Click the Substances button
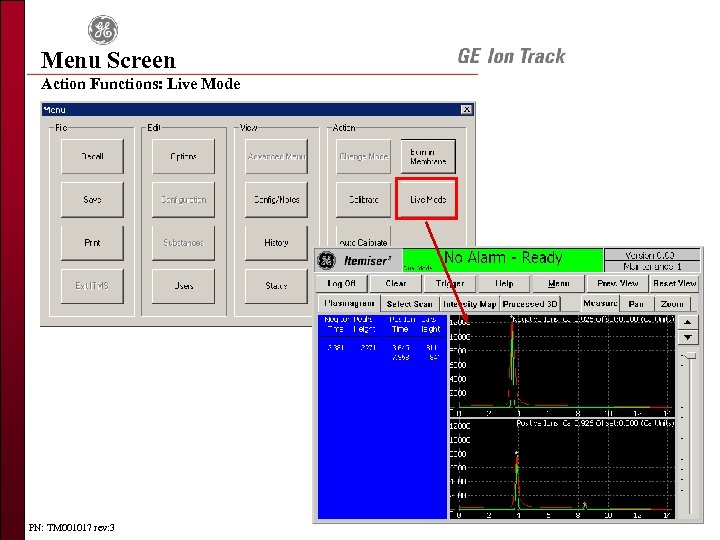The height and width of the screenshot is (540, 720). (183, 243)
